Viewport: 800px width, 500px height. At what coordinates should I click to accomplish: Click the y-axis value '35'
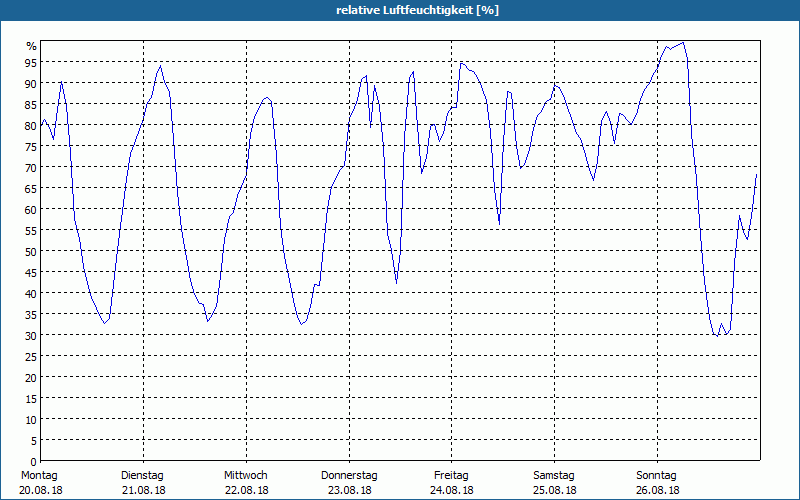pyautogui.click(x=31, y=315)
